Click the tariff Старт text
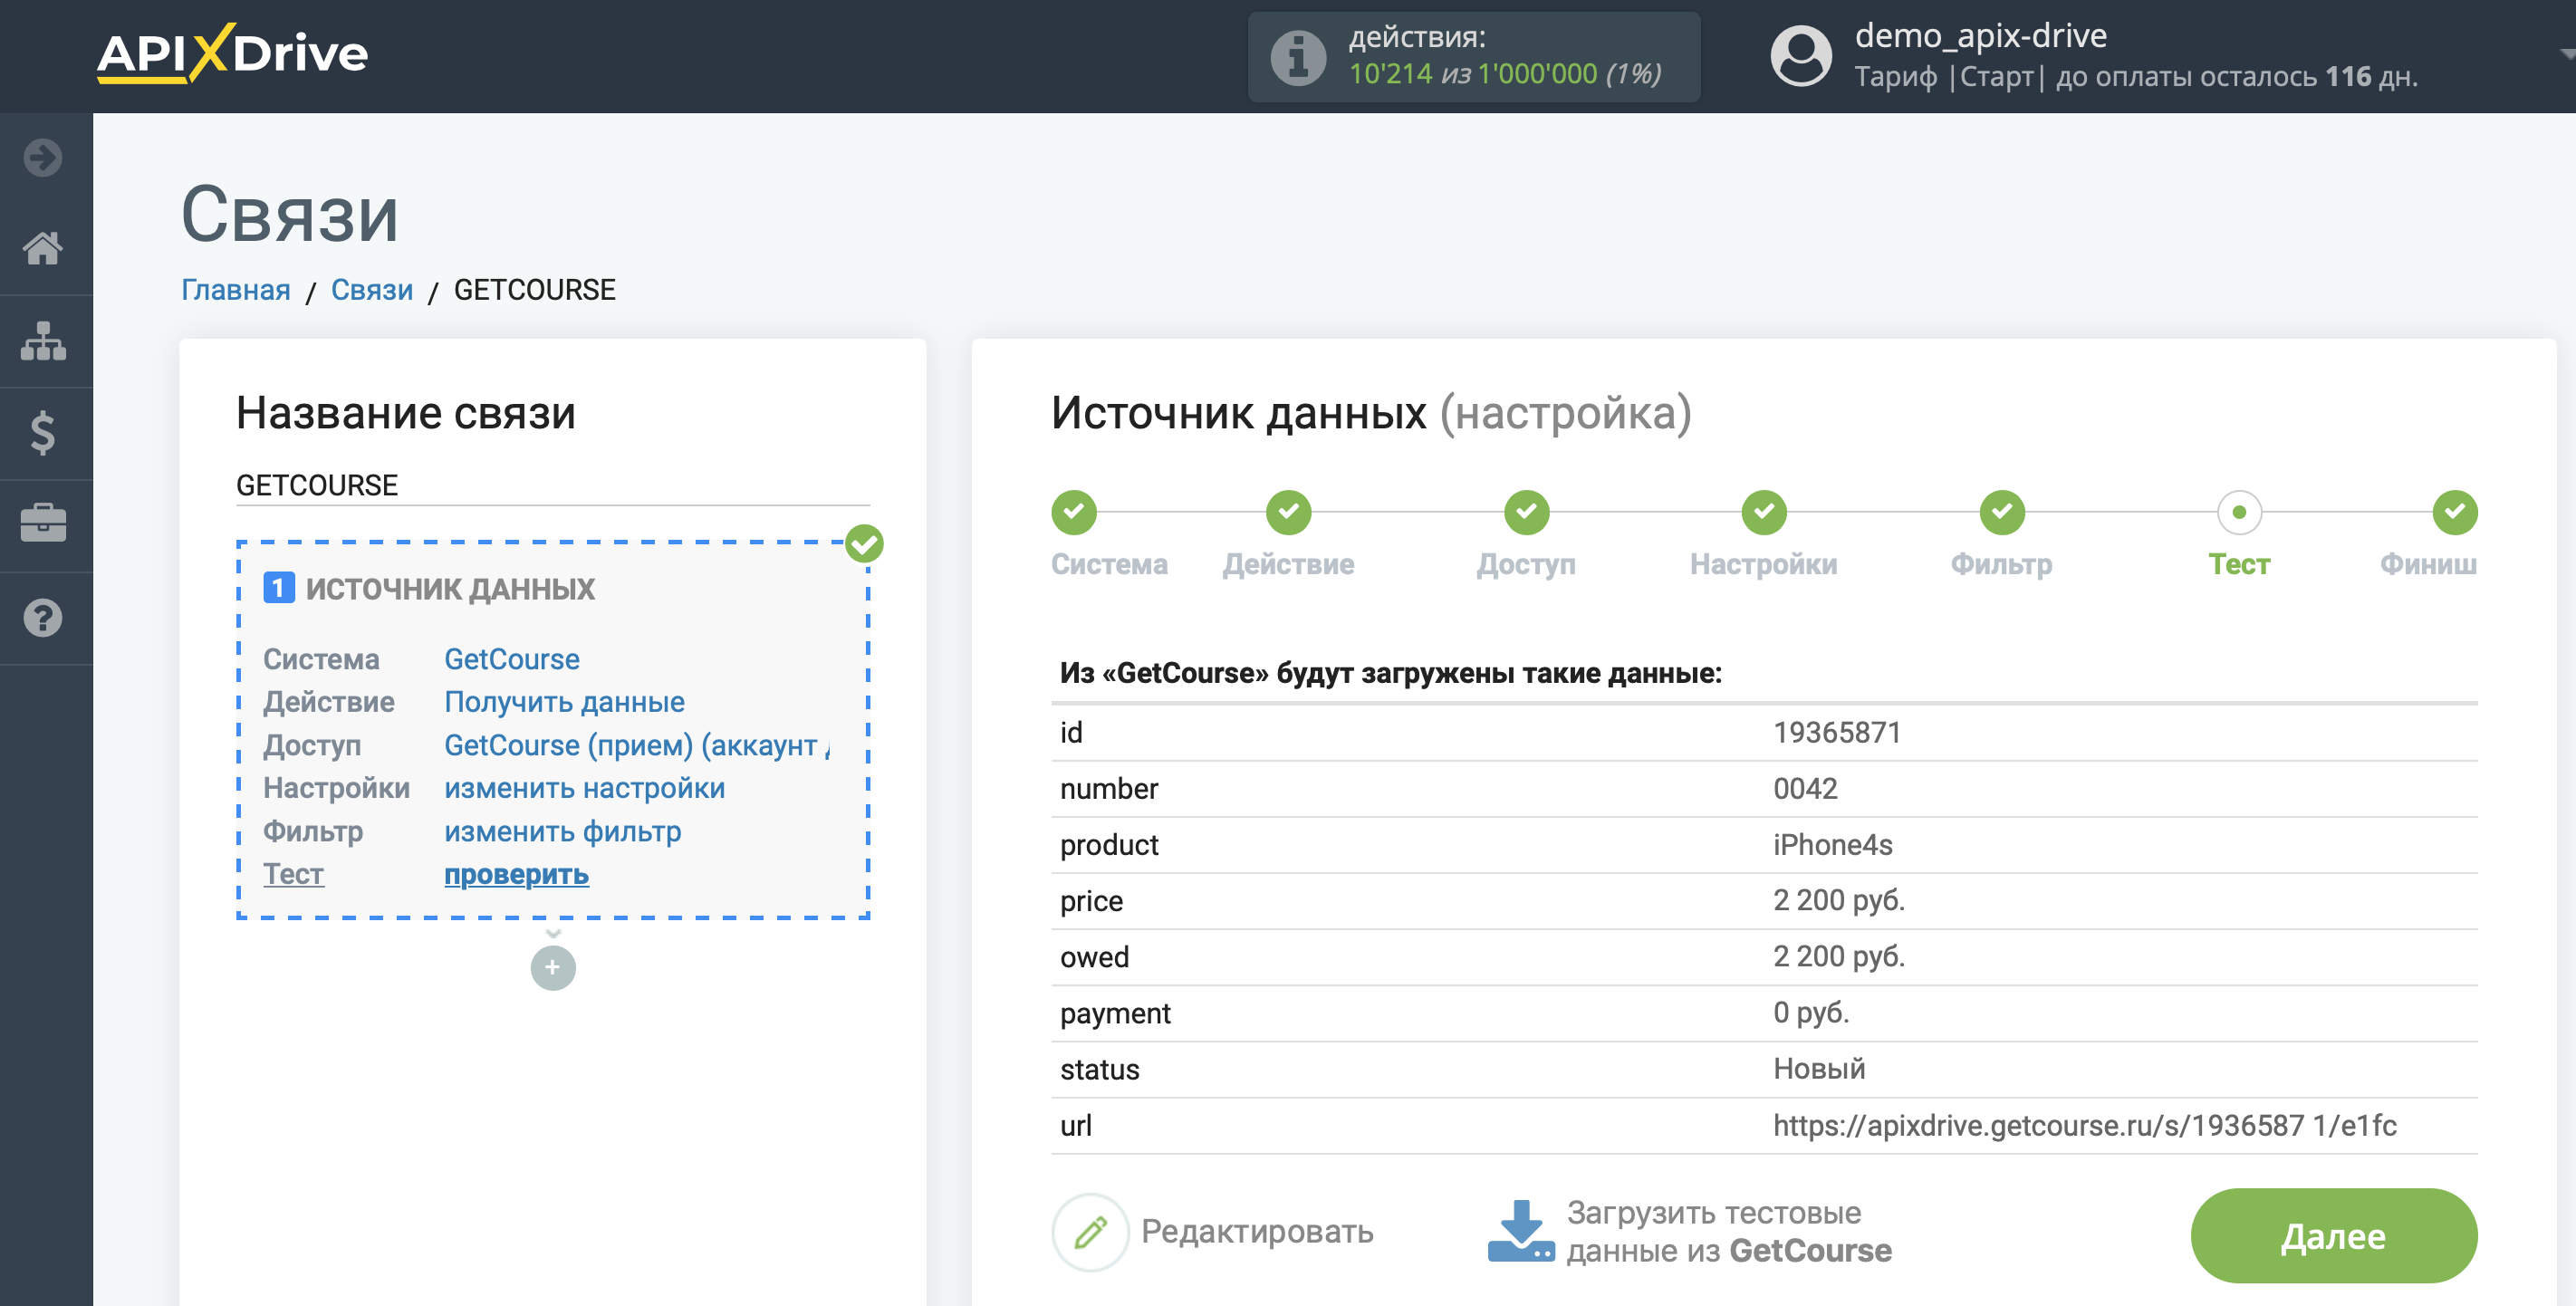Viewport: 2576px width, 1306px height. click(x=1996, y=77)
